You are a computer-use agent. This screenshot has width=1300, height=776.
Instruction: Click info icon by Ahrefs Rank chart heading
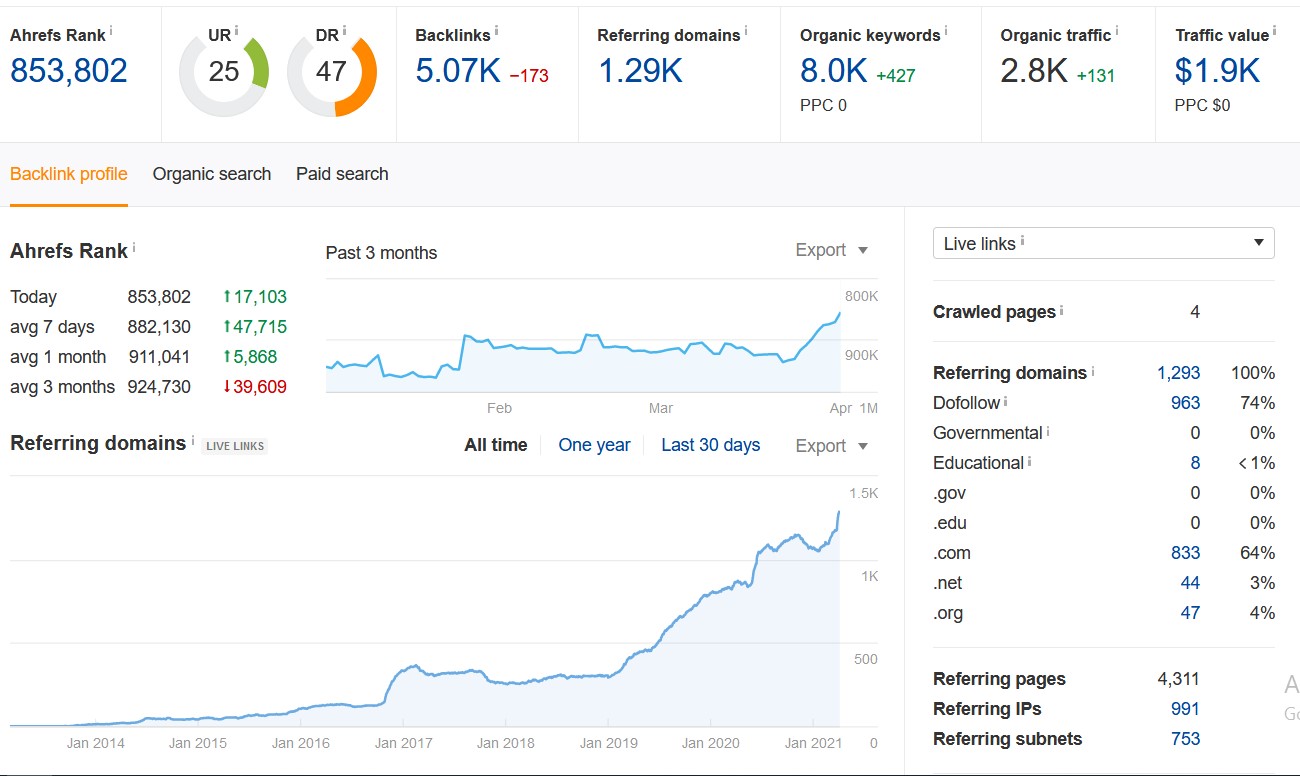pyautogui.click(x=134, y=247)
